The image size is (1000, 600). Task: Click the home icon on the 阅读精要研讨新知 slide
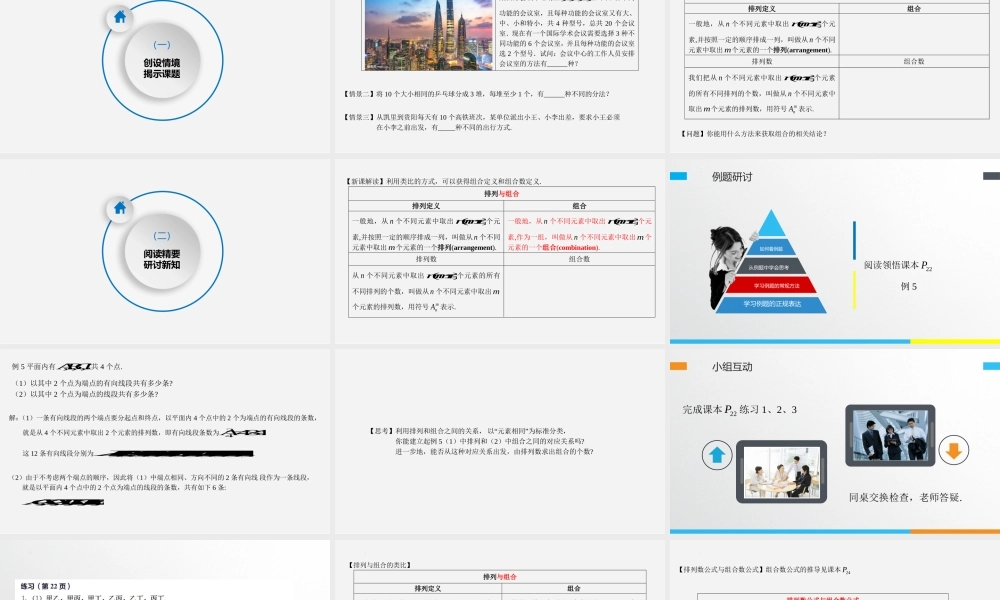point(118,207)
